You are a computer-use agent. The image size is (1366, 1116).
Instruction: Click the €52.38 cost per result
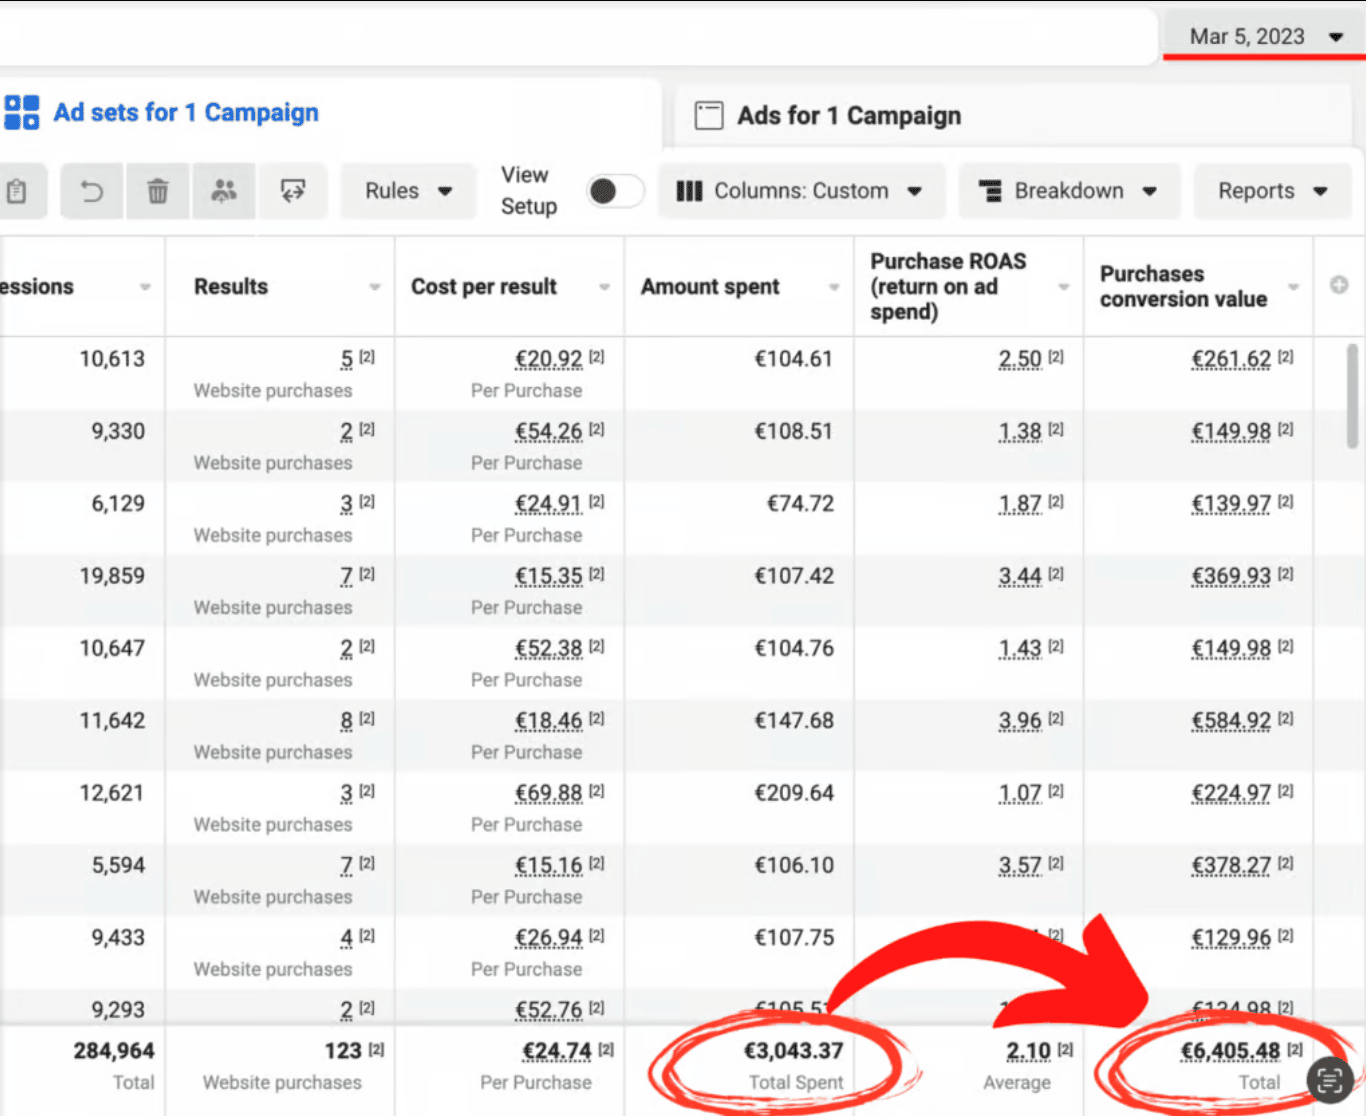tap(549, 649)
